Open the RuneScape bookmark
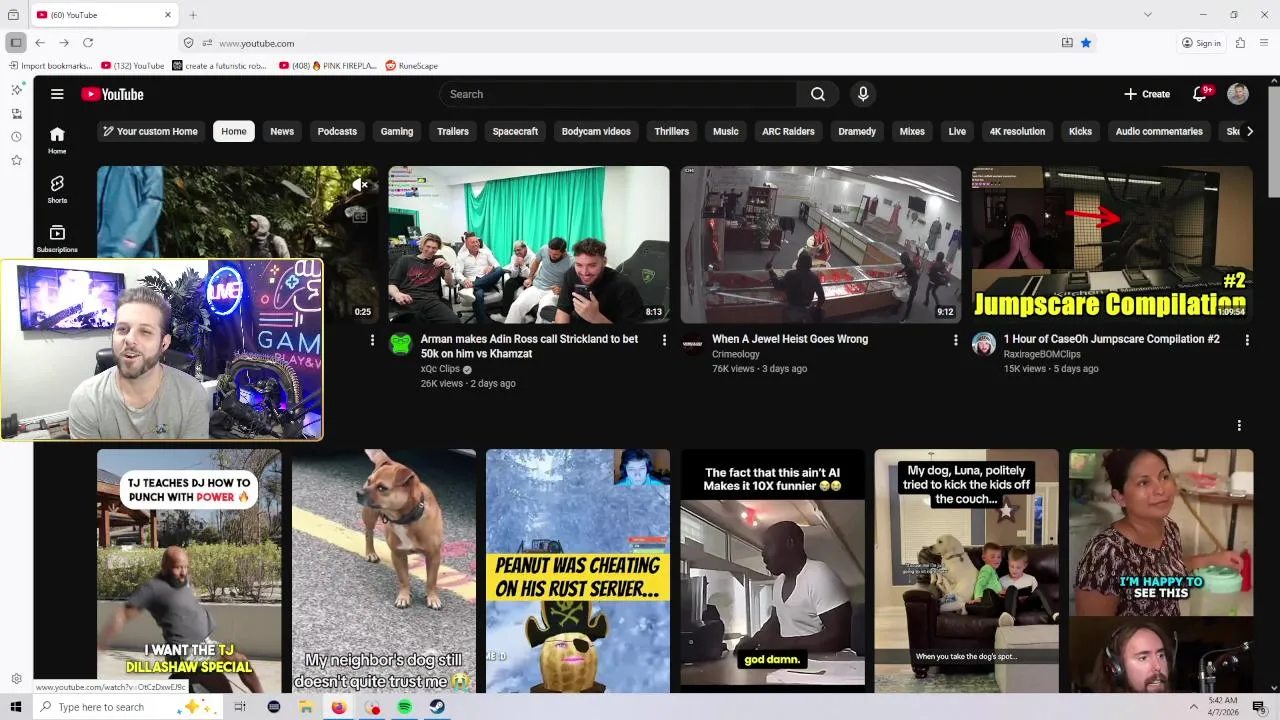 tap(412, 66)
